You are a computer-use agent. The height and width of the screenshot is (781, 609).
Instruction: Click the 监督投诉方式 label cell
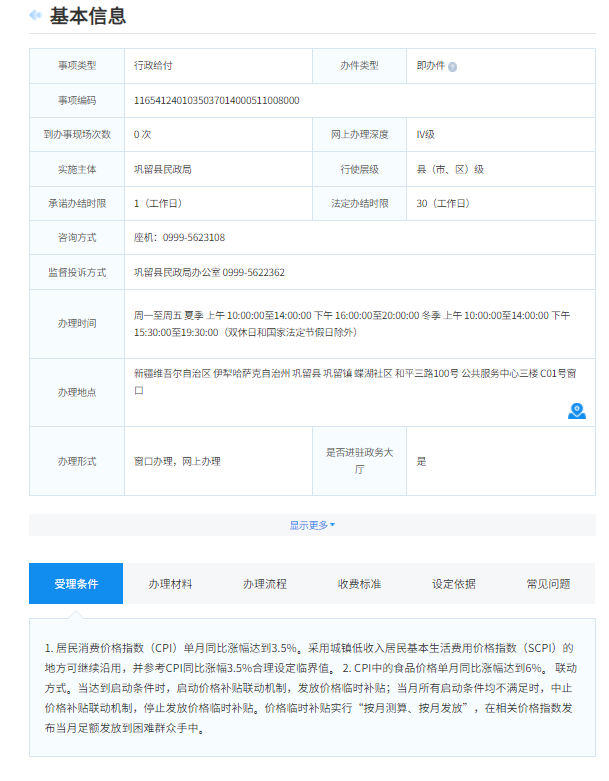(x=77, y=272)
